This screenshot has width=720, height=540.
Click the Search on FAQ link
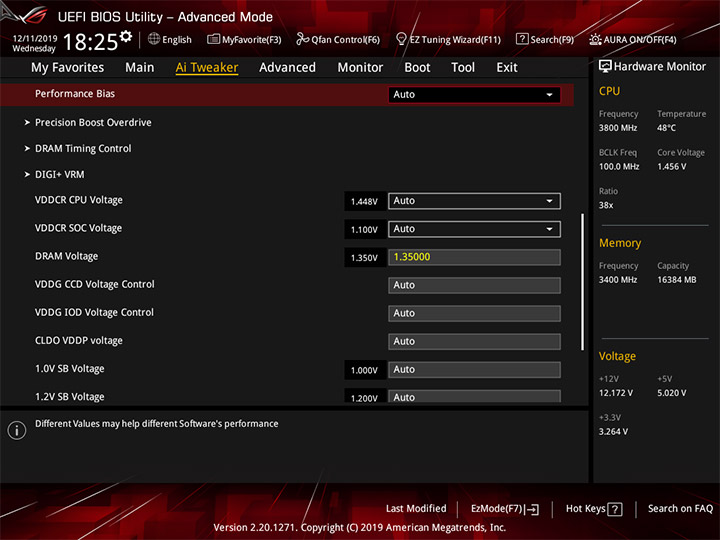coord(680,509)
